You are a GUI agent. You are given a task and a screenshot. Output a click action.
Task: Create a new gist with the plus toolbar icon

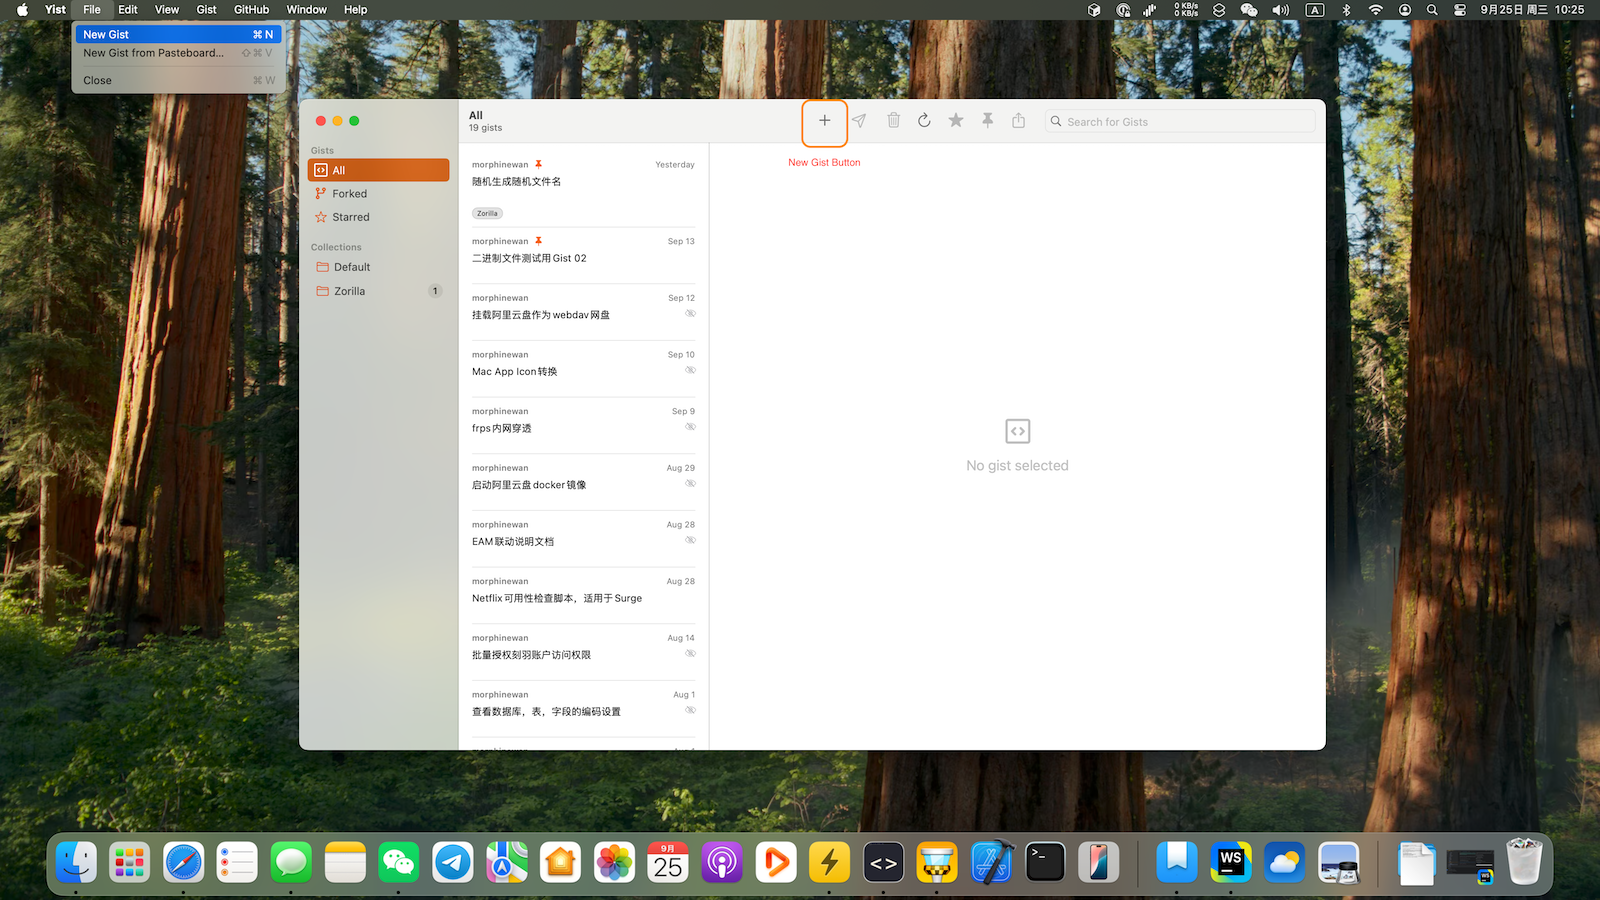824,121
